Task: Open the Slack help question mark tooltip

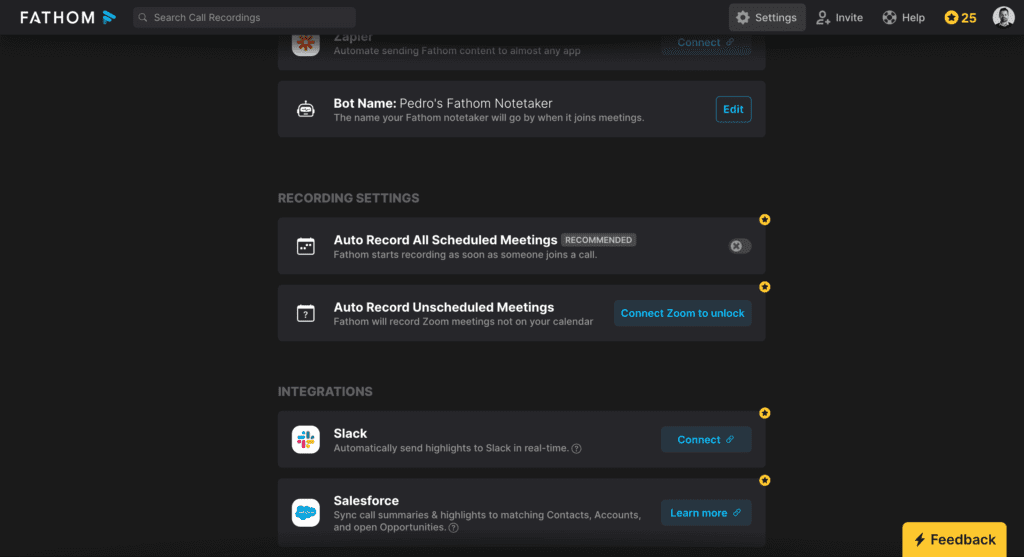Action: [x=576, y=449]
